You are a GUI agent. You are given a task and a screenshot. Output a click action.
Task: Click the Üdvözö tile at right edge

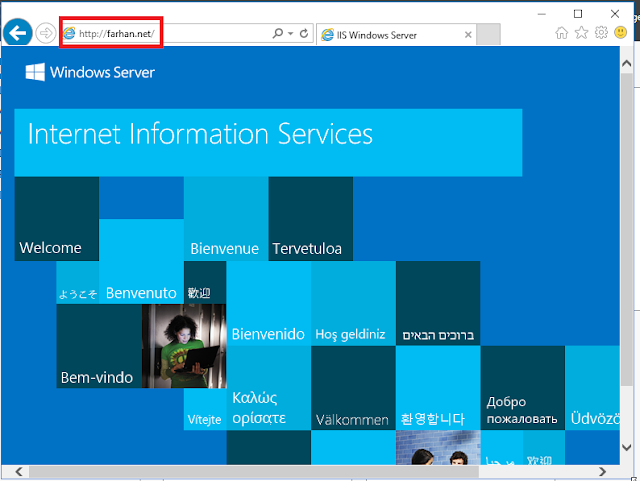tap(593, 388)
